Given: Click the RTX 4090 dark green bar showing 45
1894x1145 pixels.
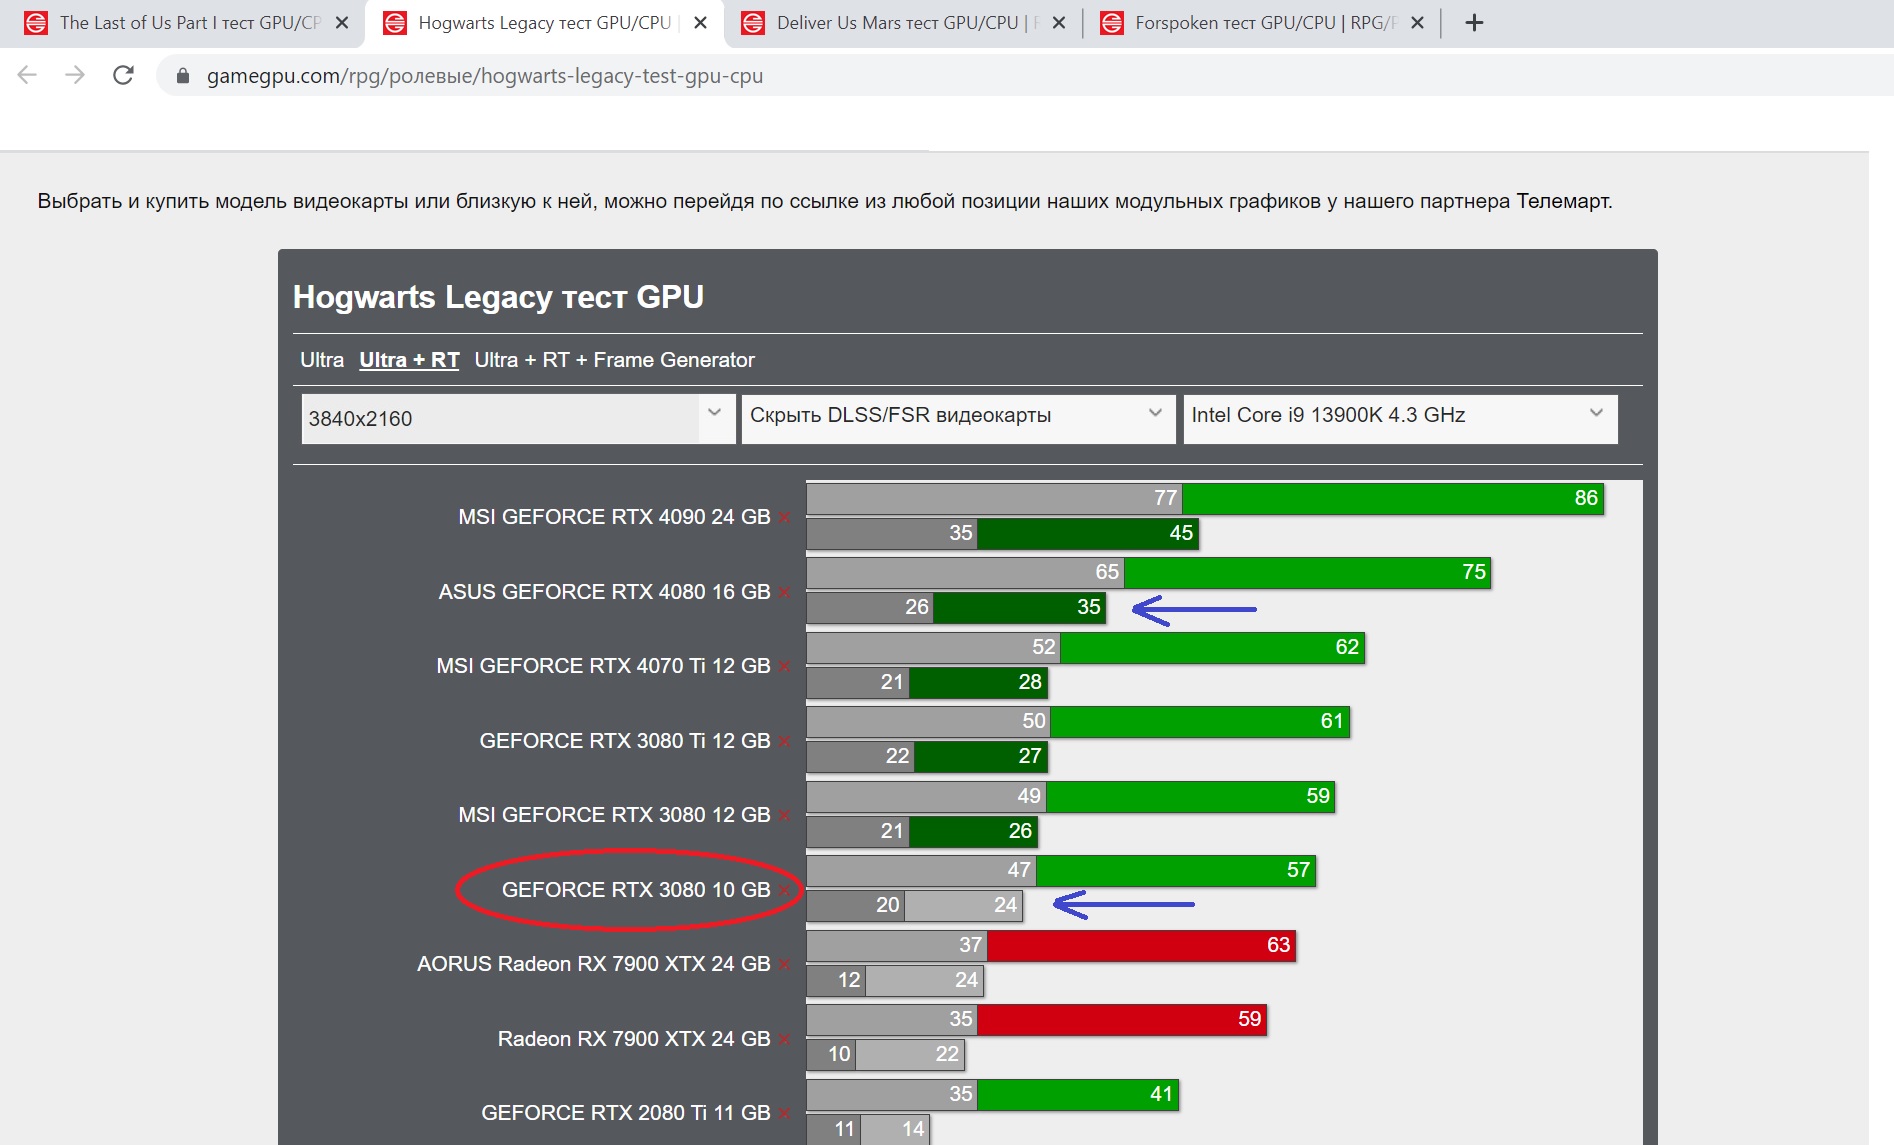Looking at the screenshot, I should pyautogui.click(x=1088, y=533).
